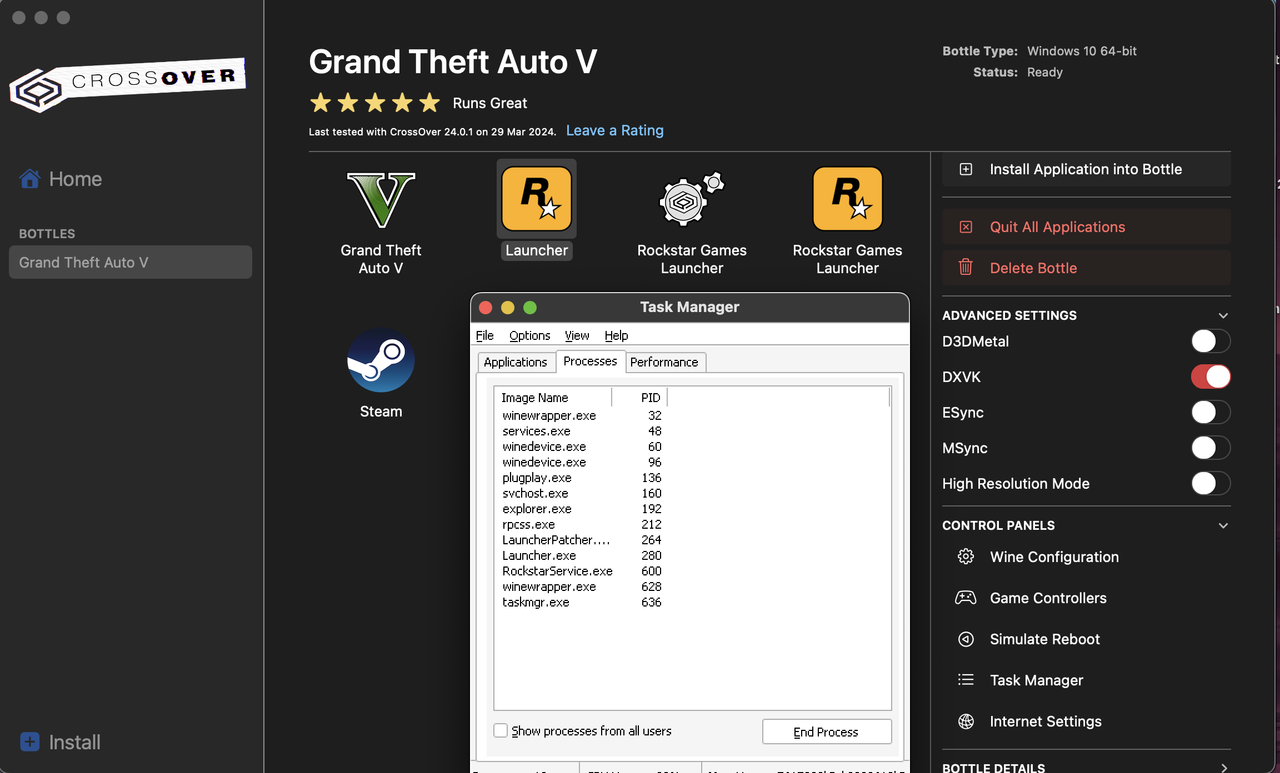Turn on the MSync toggle
Screen dimensions: 1280x773
point(1210,448)
